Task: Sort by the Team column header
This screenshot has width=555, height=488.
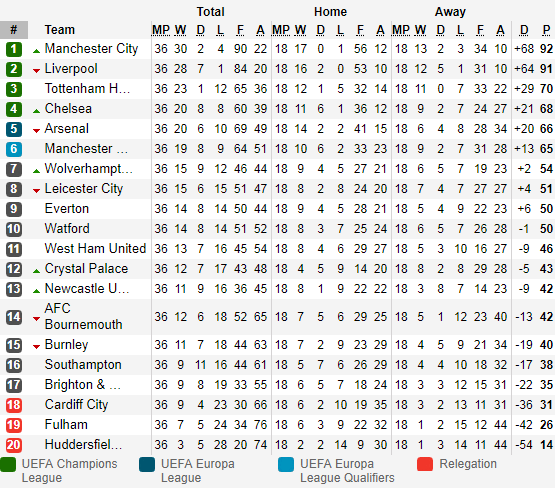Action: click(x=59, y=30)
